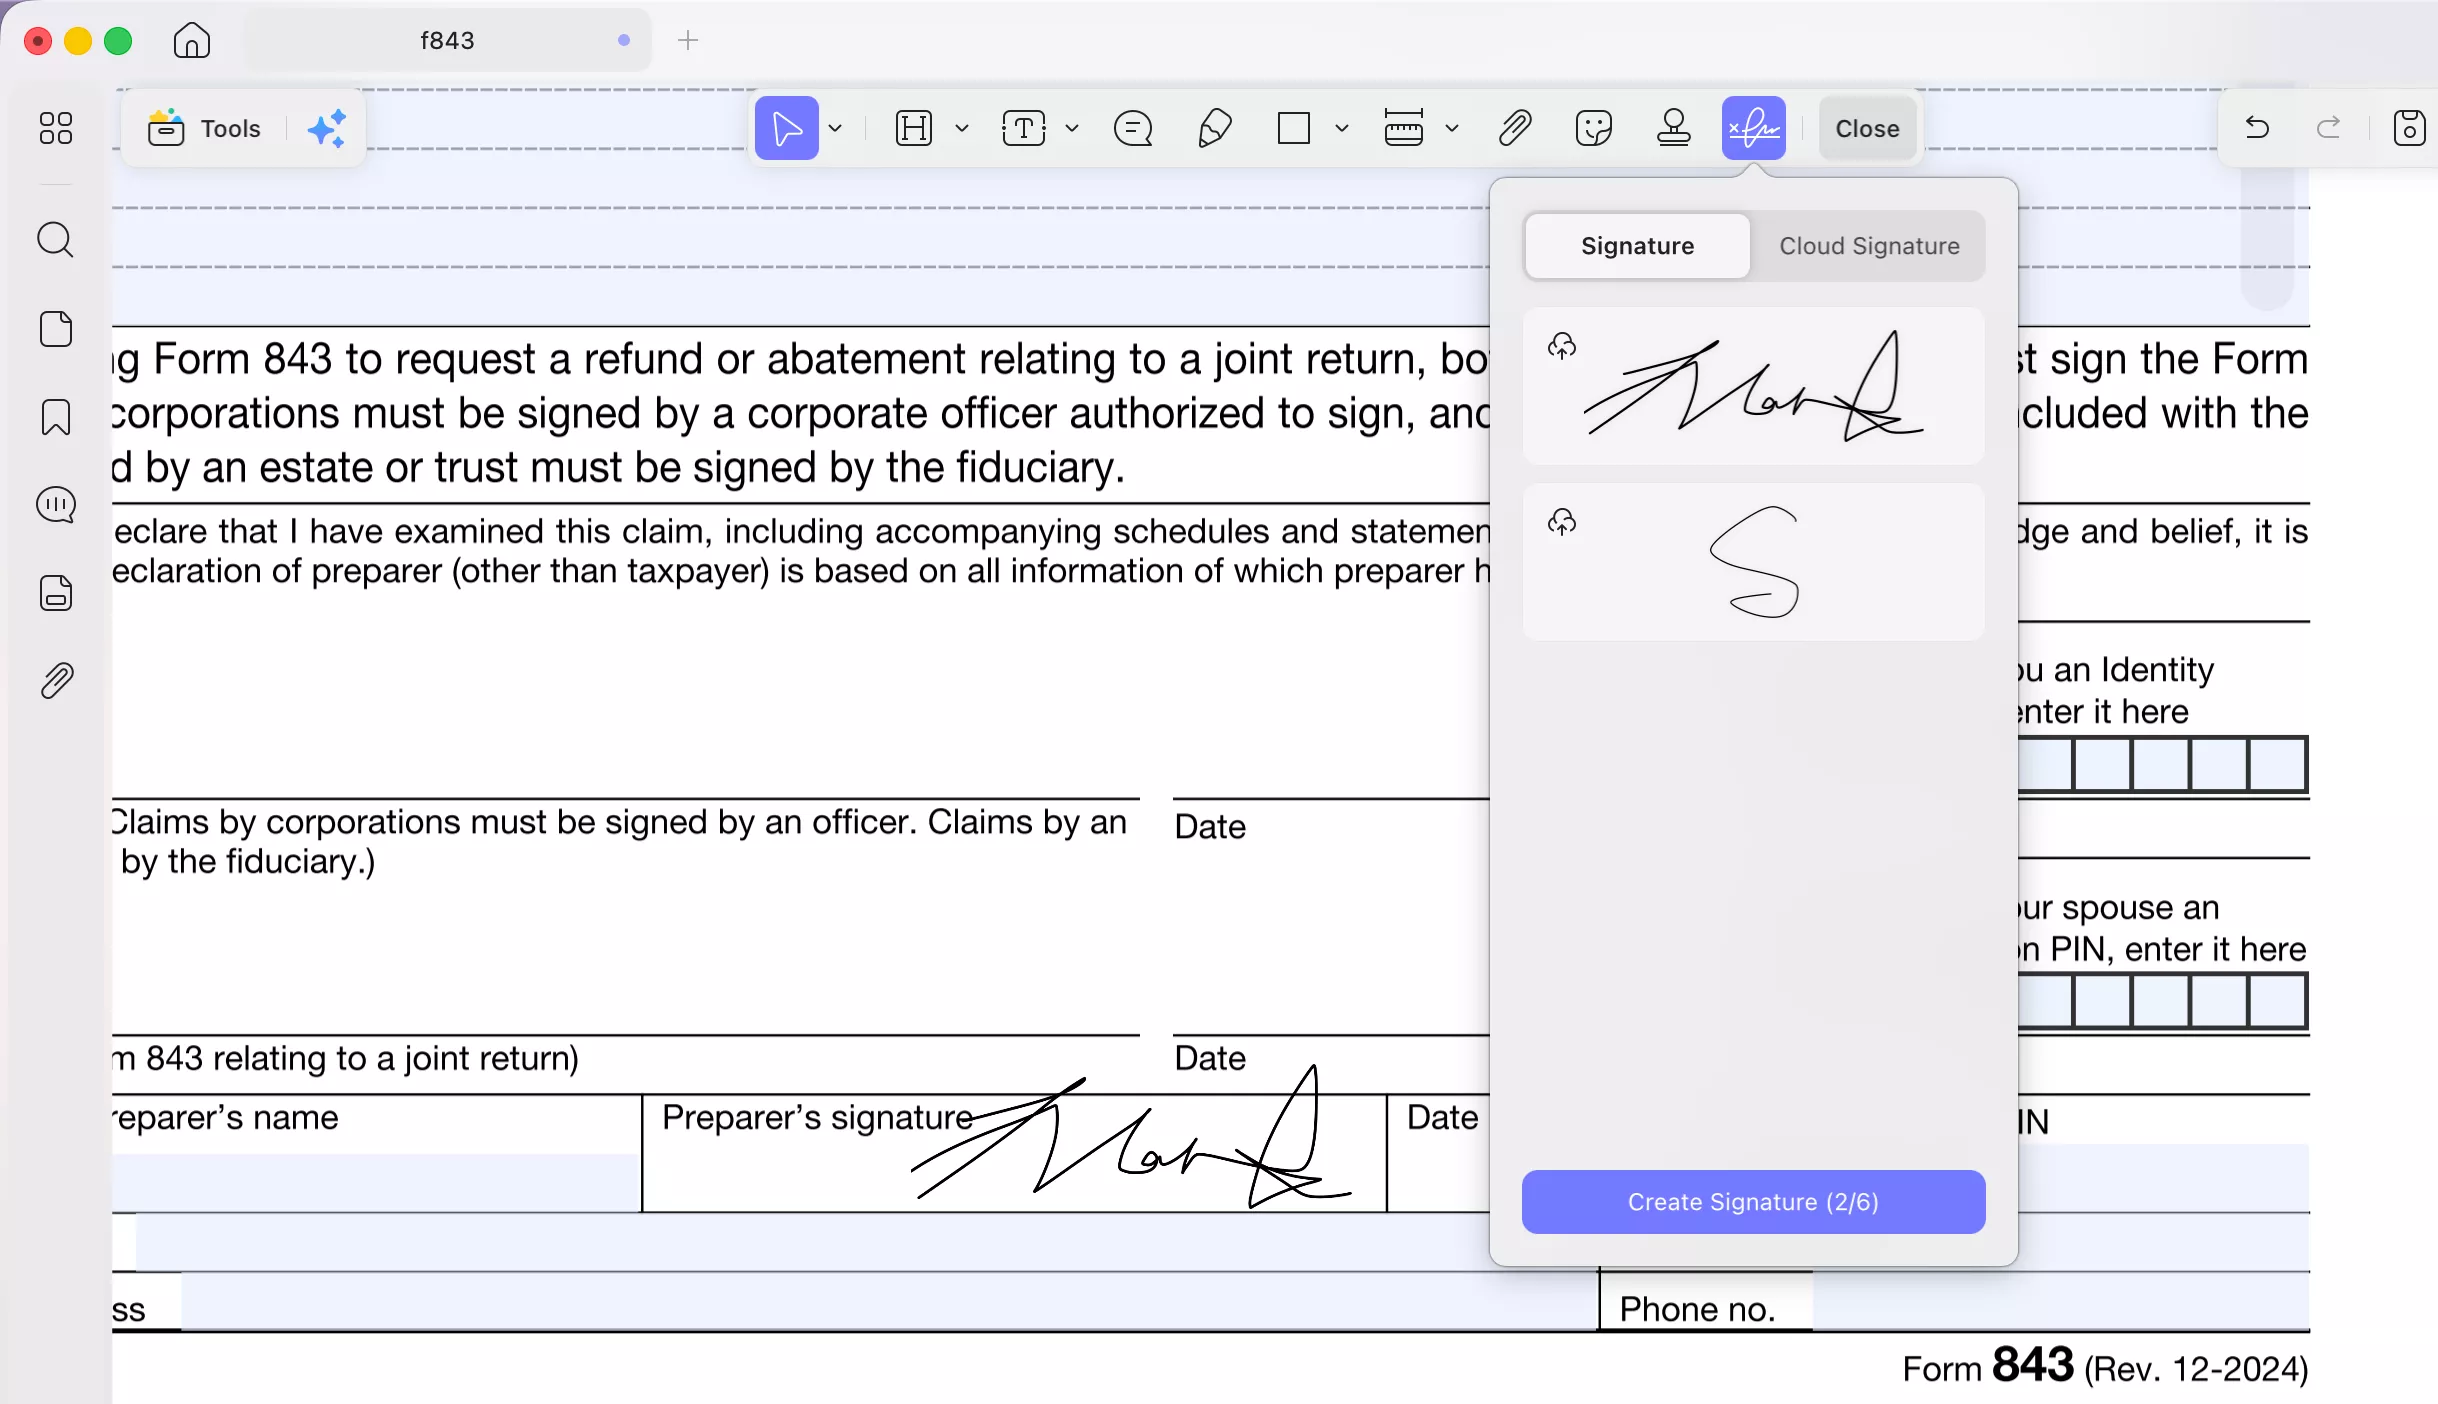Select the Rectangle shape tool
The width and height of the screenshot is (2438, 1404).
1294,128
